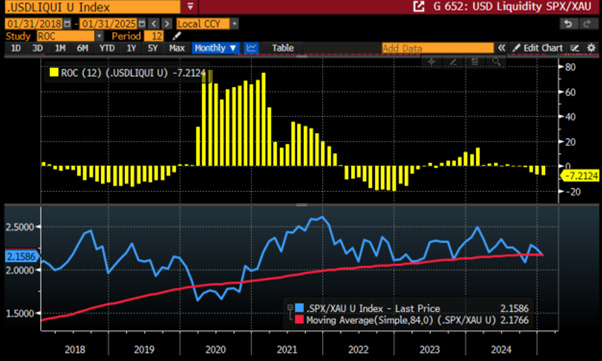
Task: Open the annotate chart icon next to Edit Chart
Action: point(575,48)
